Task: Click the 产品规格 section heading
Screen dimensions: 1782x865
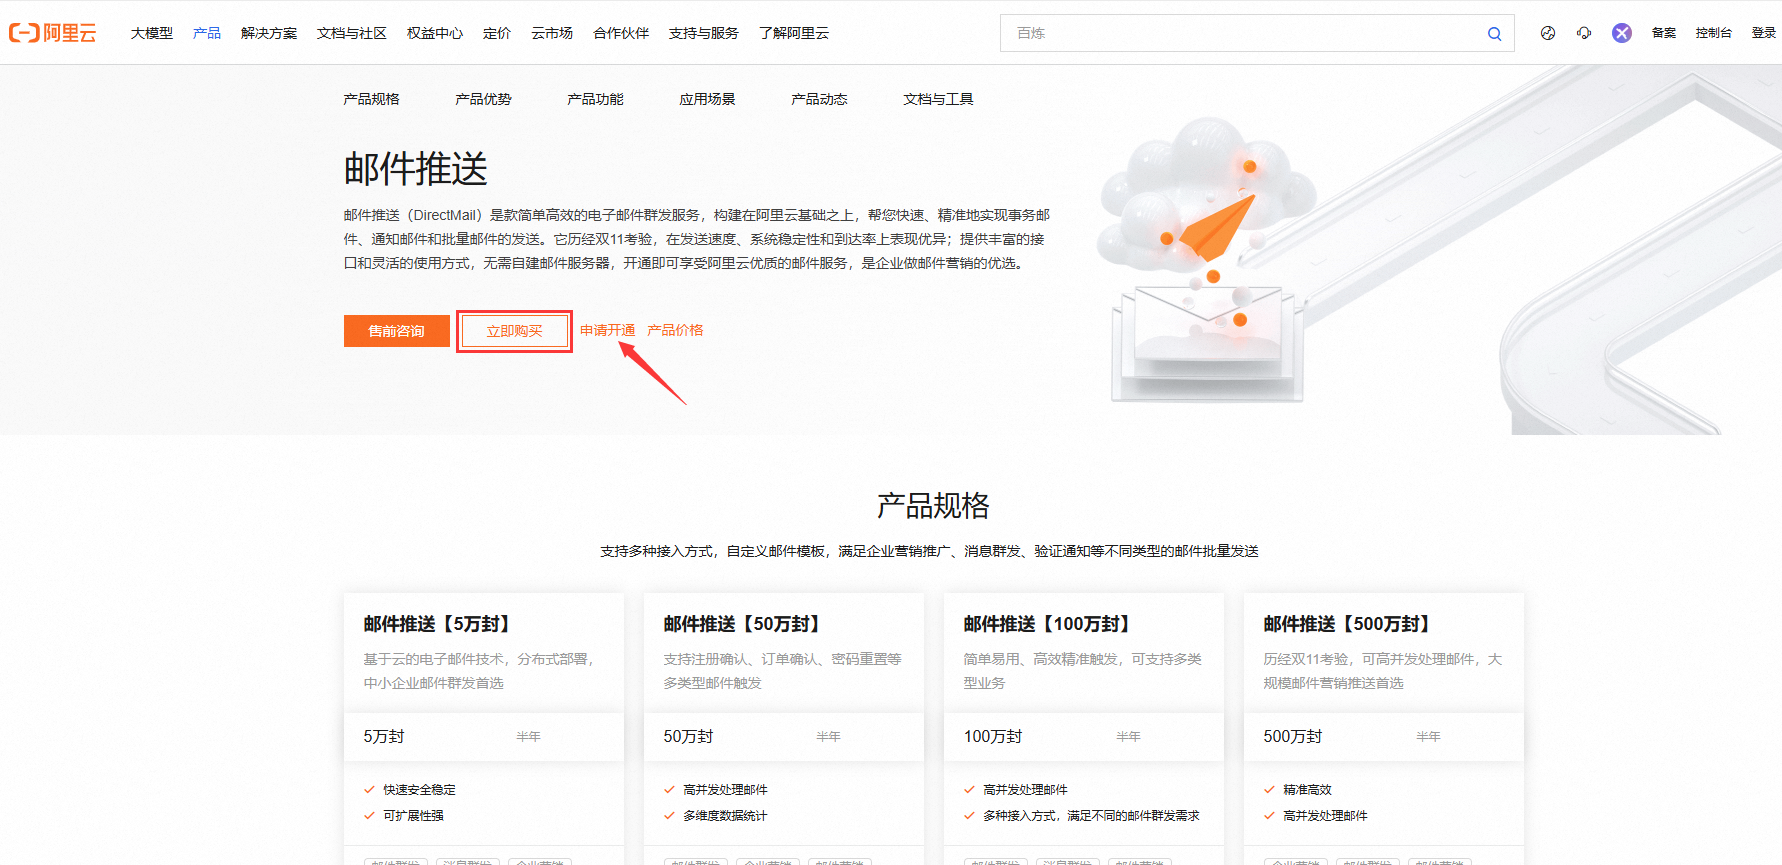Action: [933, 505]
